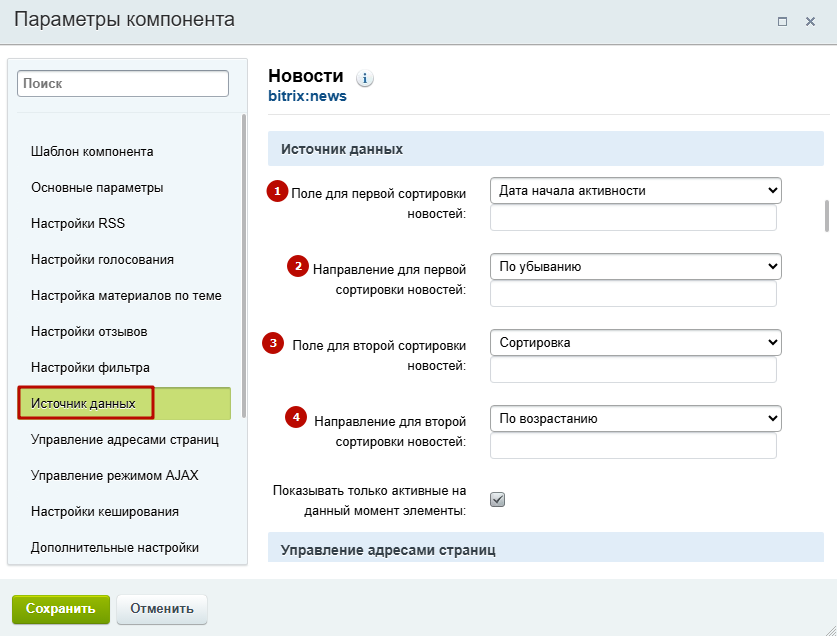Click the info icon next to Новости
This screenshot has width=837, height=636.
pyautogui.click(x=365, y=78)
